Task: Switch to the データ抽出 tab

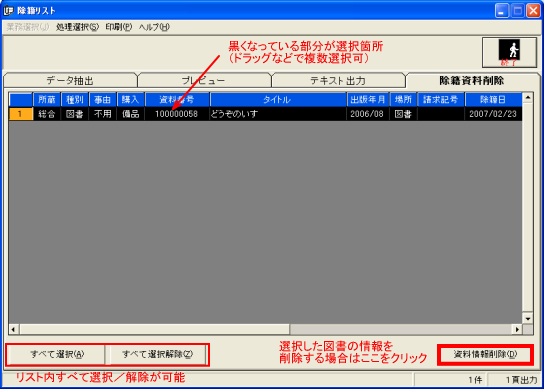Action: click(70, 81)
